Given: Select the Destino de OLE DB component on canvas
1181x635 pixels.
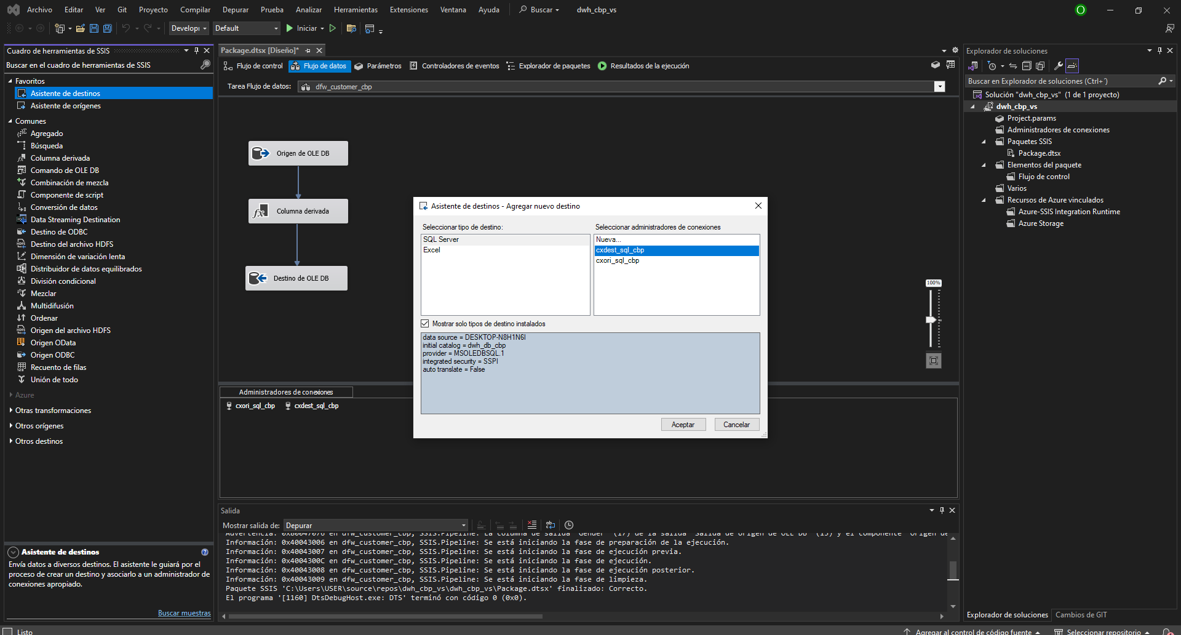Looking at the screenshot, I should click(297, 278).
